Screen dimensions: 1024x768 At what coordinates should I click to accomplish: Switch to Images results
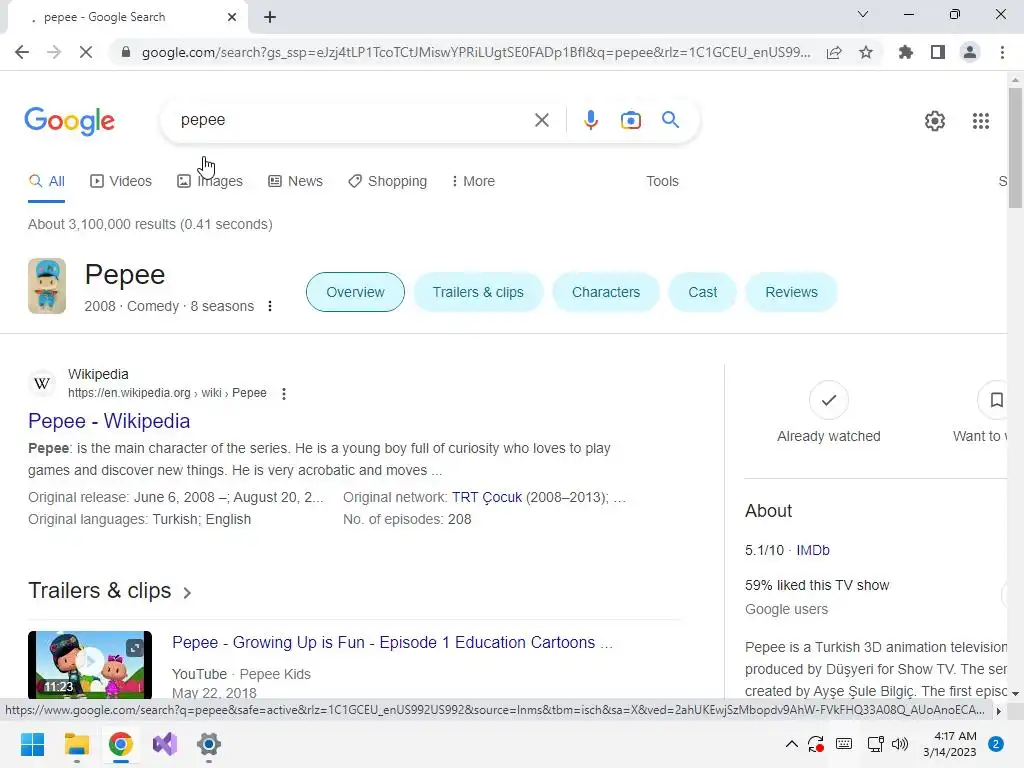coord(210,182)
